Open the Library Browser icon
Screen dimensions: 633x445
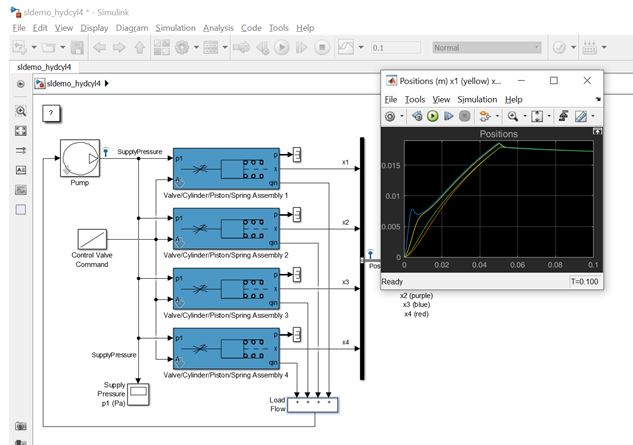point(162,48)
